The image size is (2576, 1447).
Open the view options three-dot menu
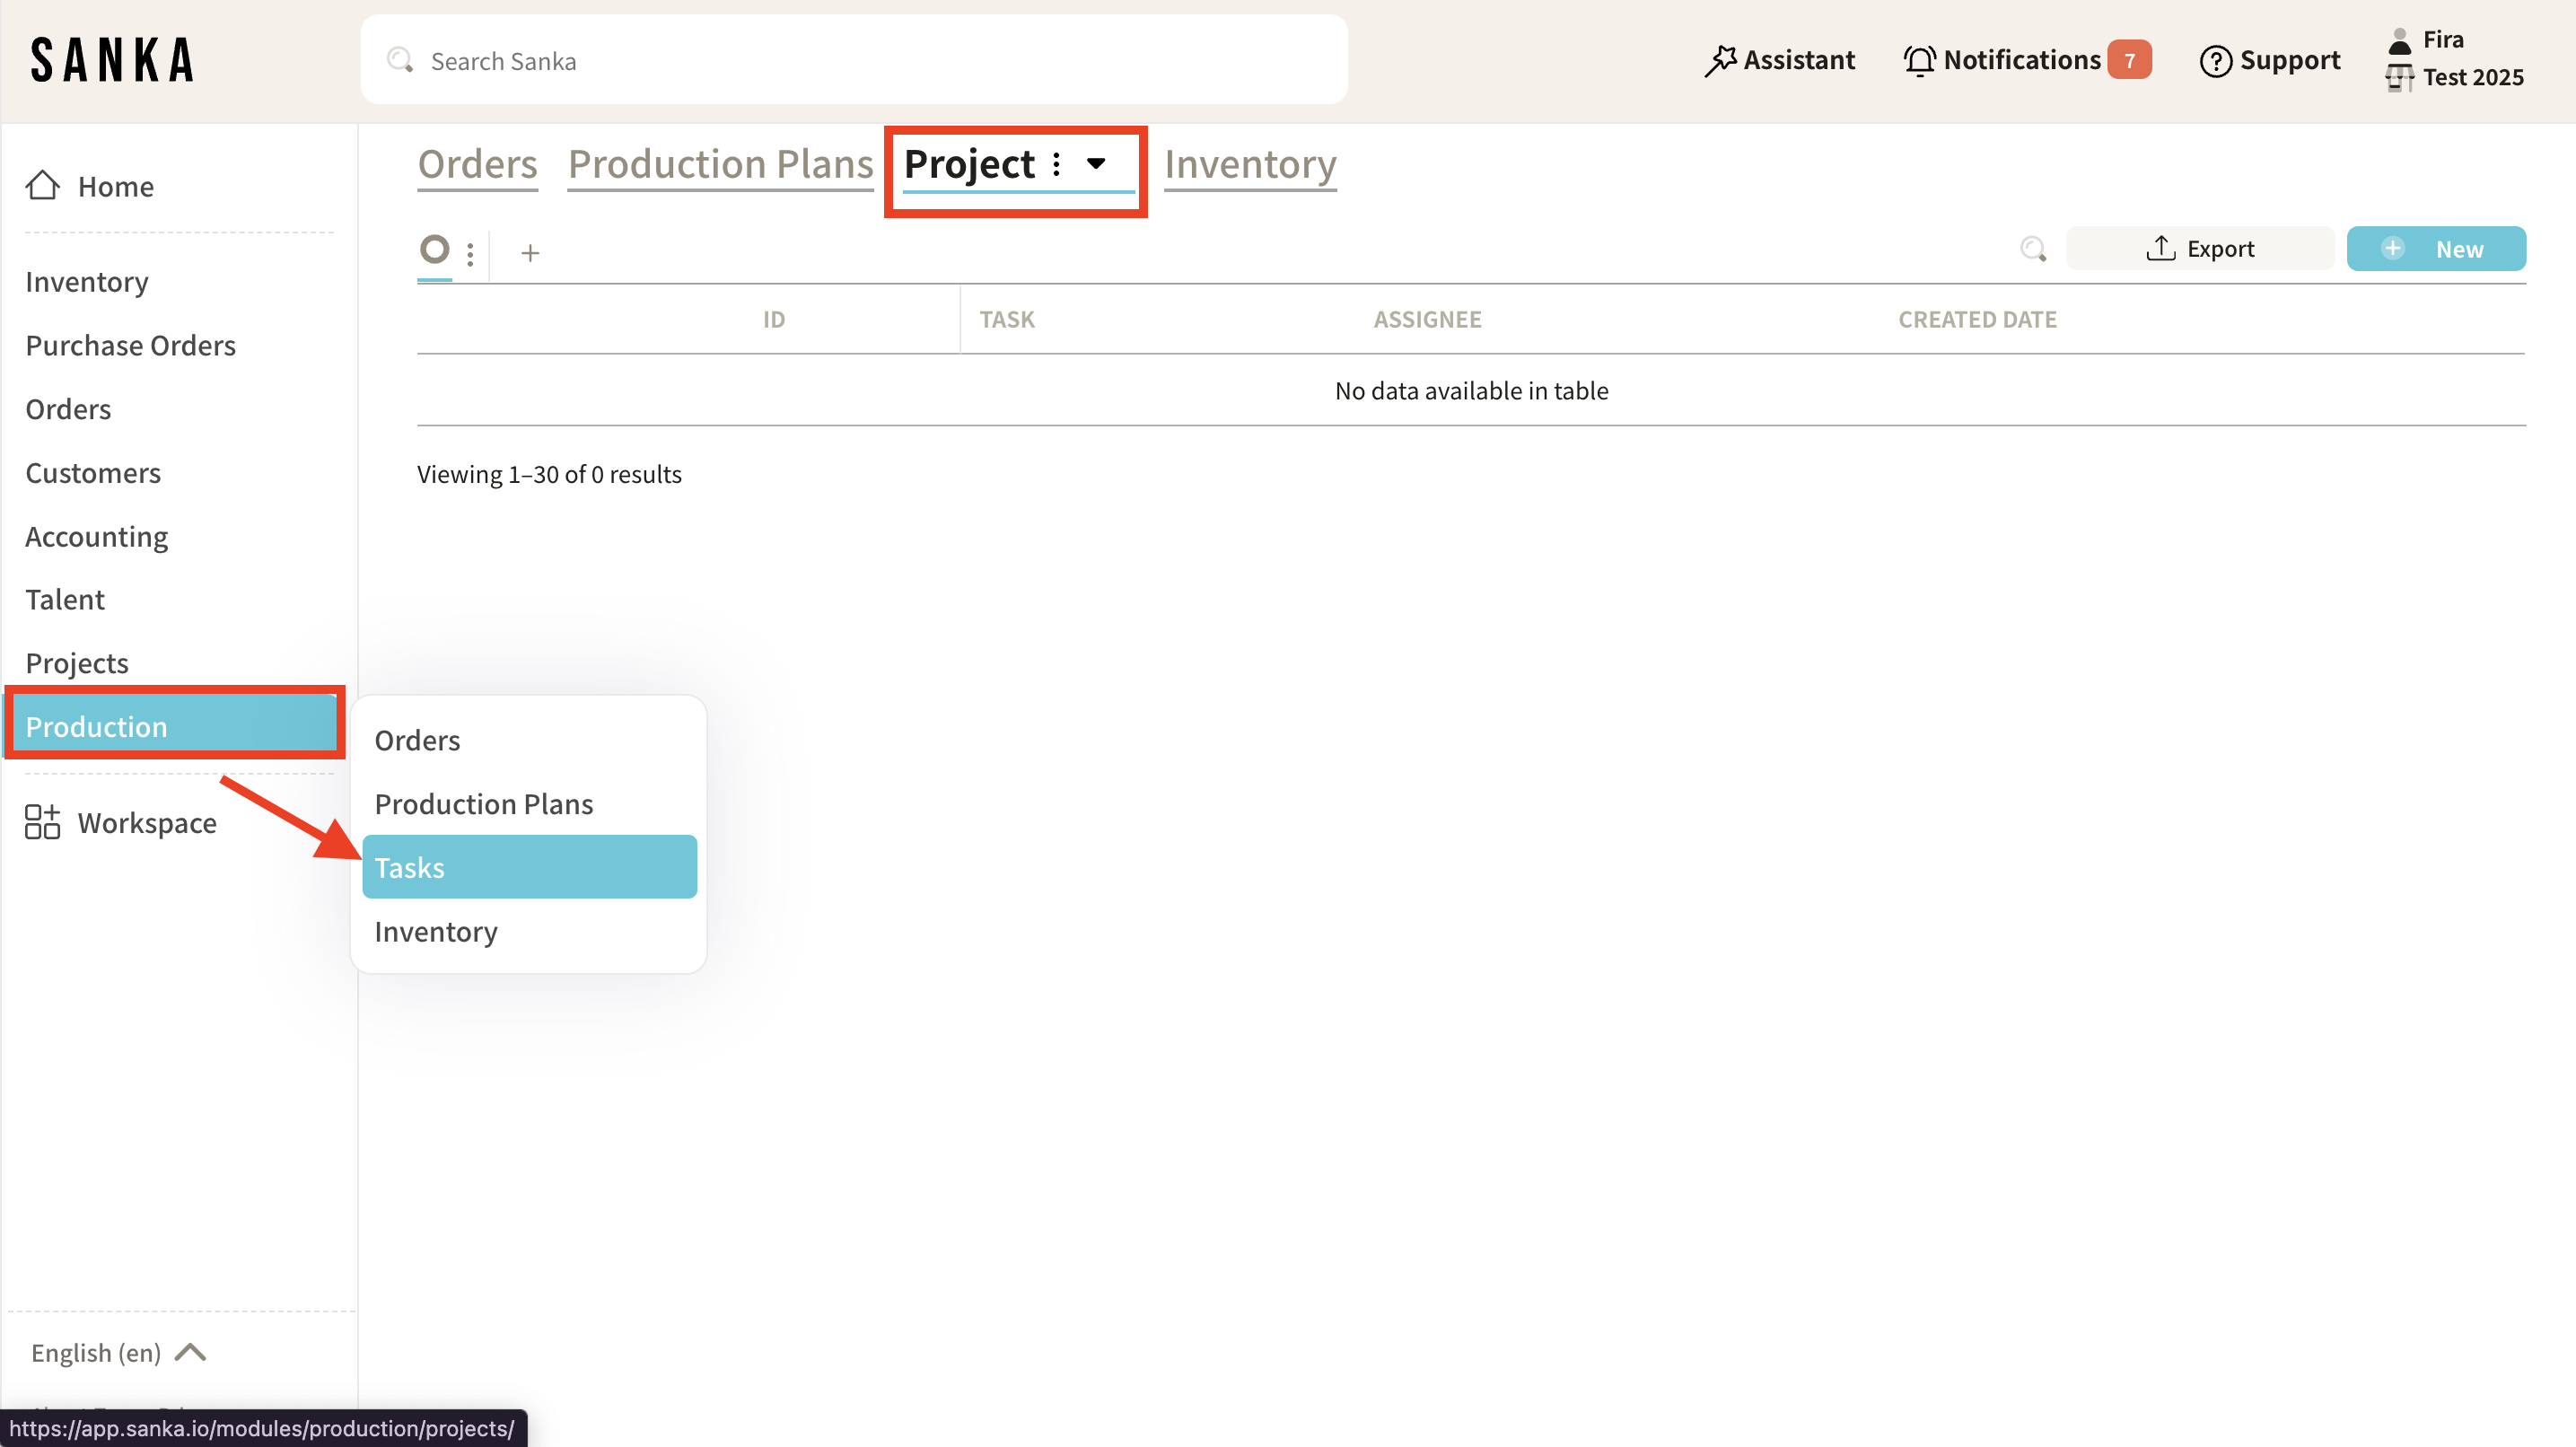click(470, 253)
